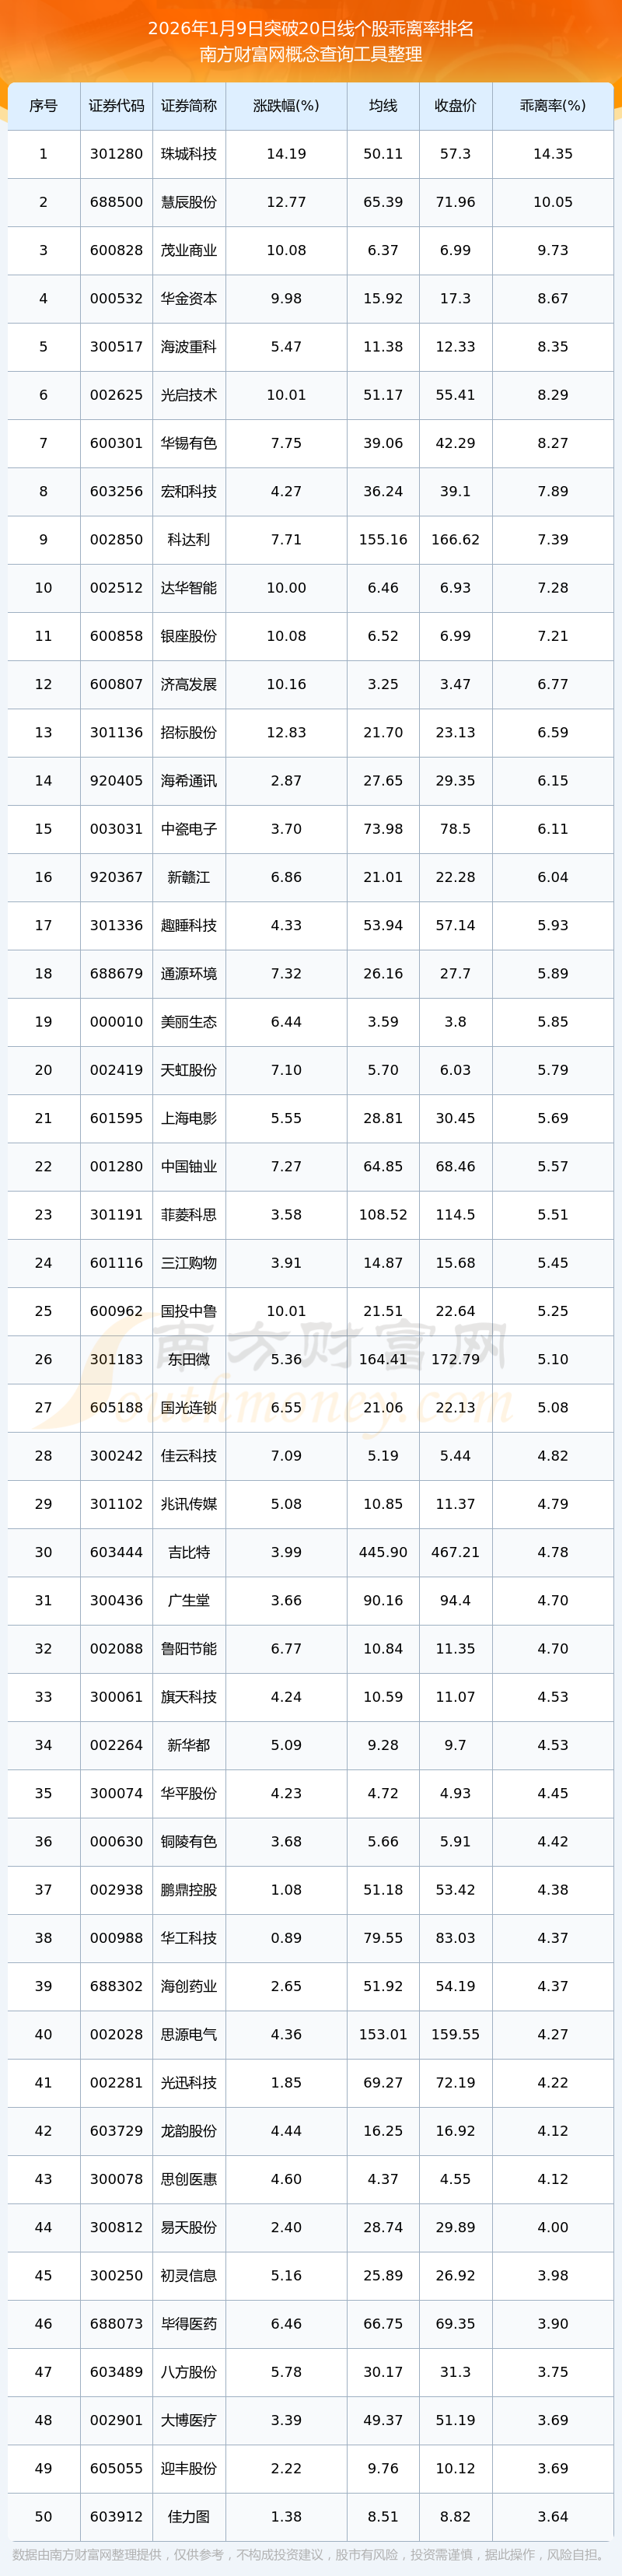Select stock name 慧辰股份

[x=189, y=202]
